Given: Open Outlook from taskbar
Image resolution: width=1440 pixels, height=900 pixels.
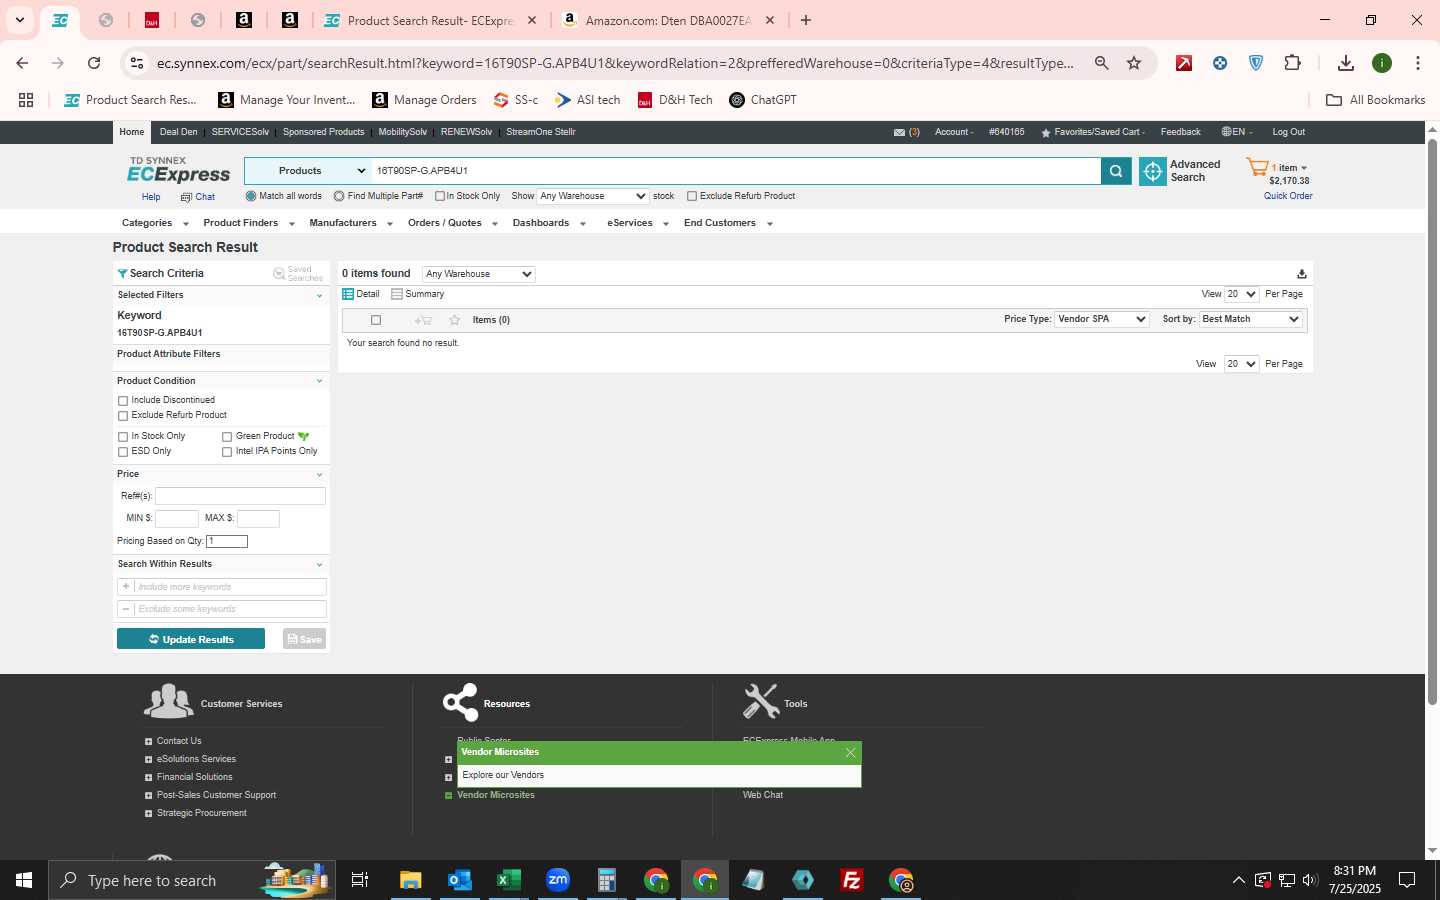Looking at the screenshot, I should [x=459, y=880].
